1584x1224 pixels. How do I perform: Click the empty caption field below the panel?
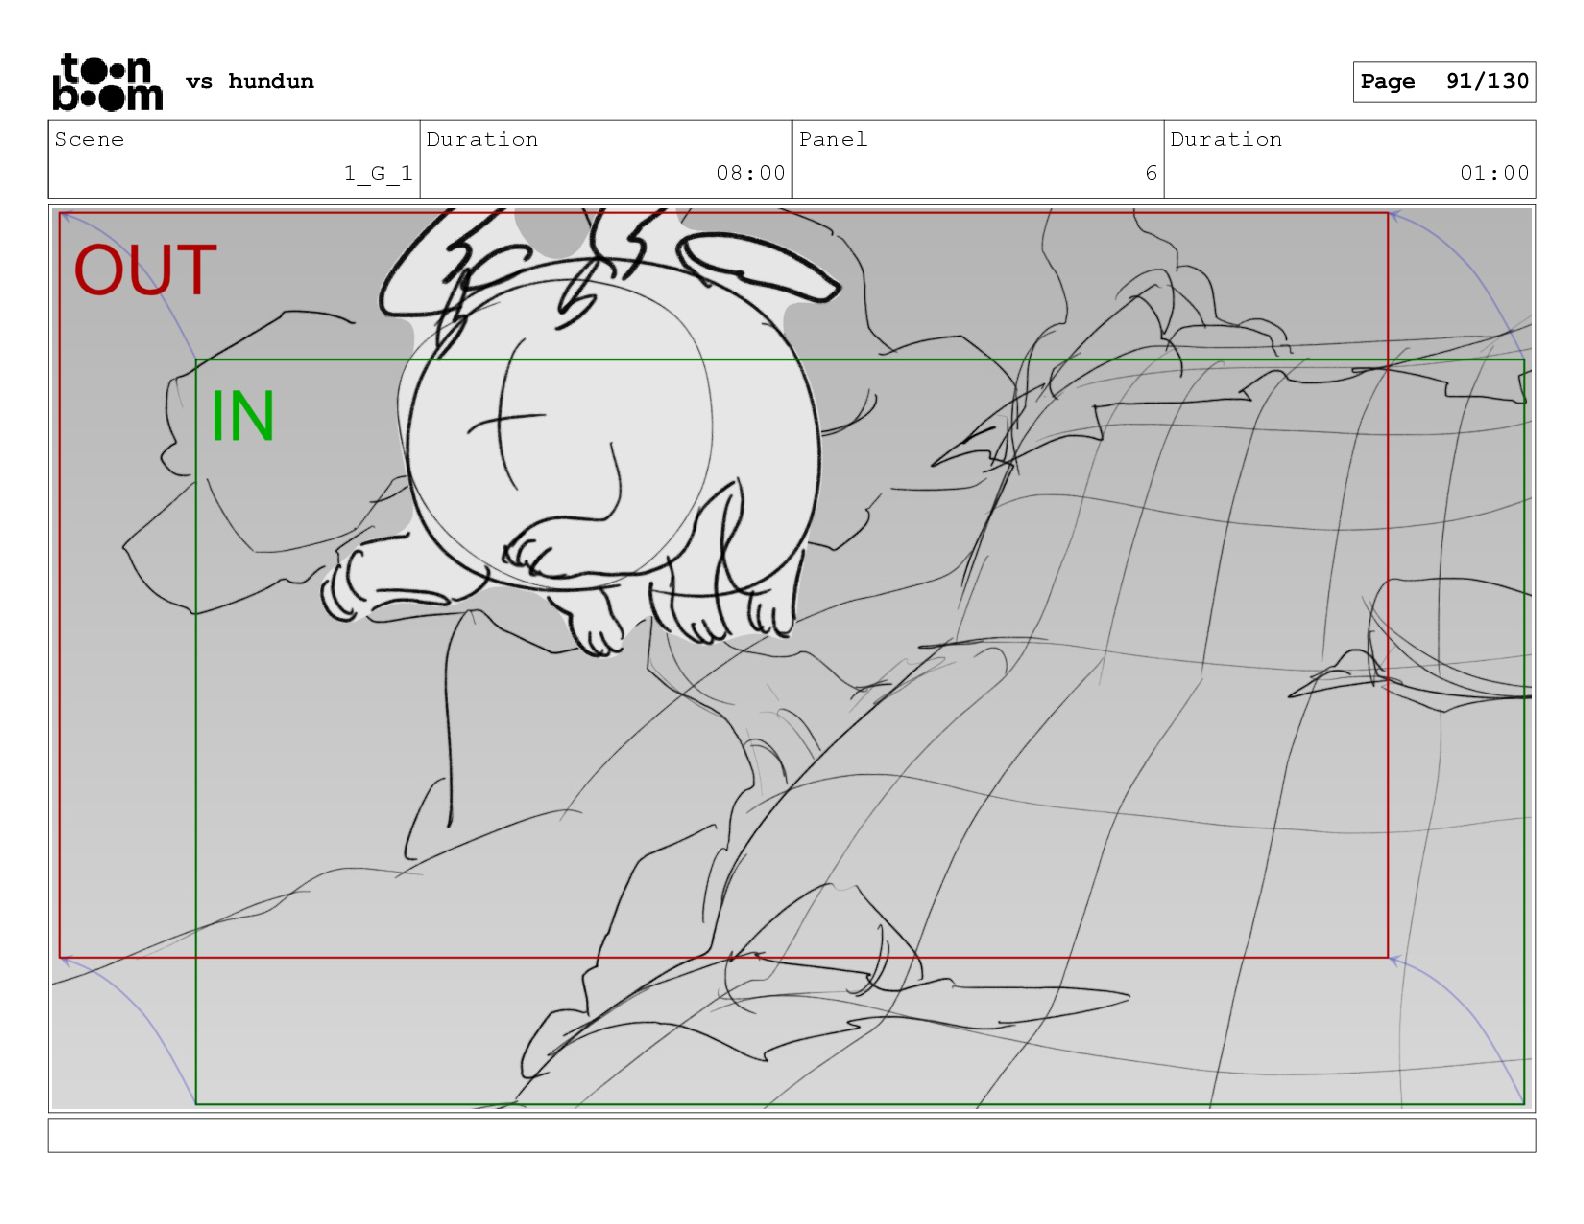pos(792,1135)
